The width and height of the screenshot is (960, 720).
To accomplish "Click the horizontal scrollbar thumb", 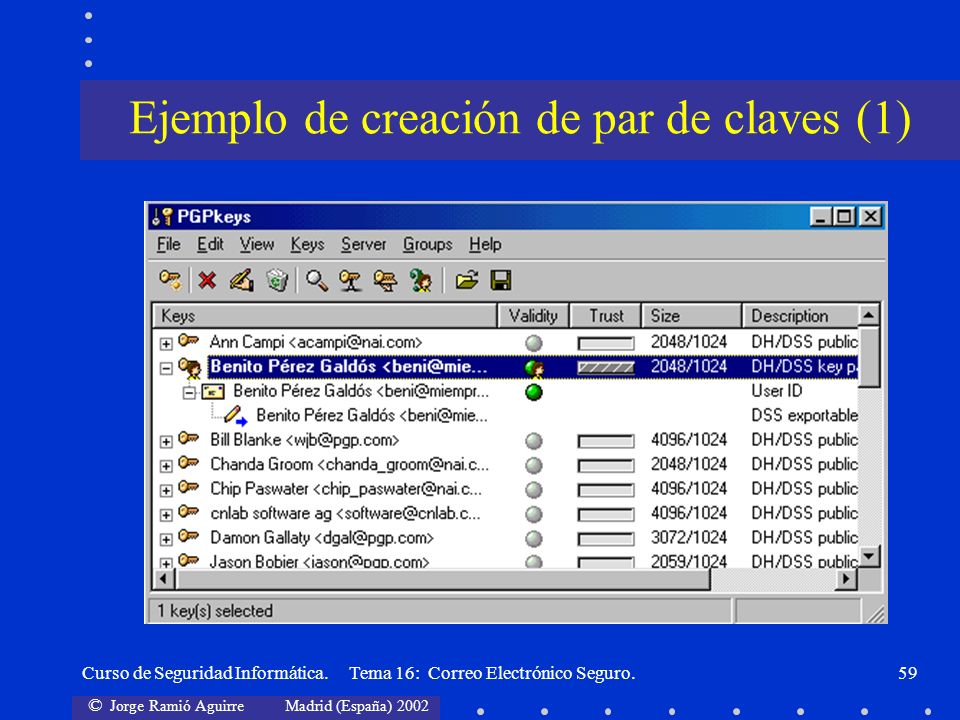I will pyautogui.click(x=443, y=579).
